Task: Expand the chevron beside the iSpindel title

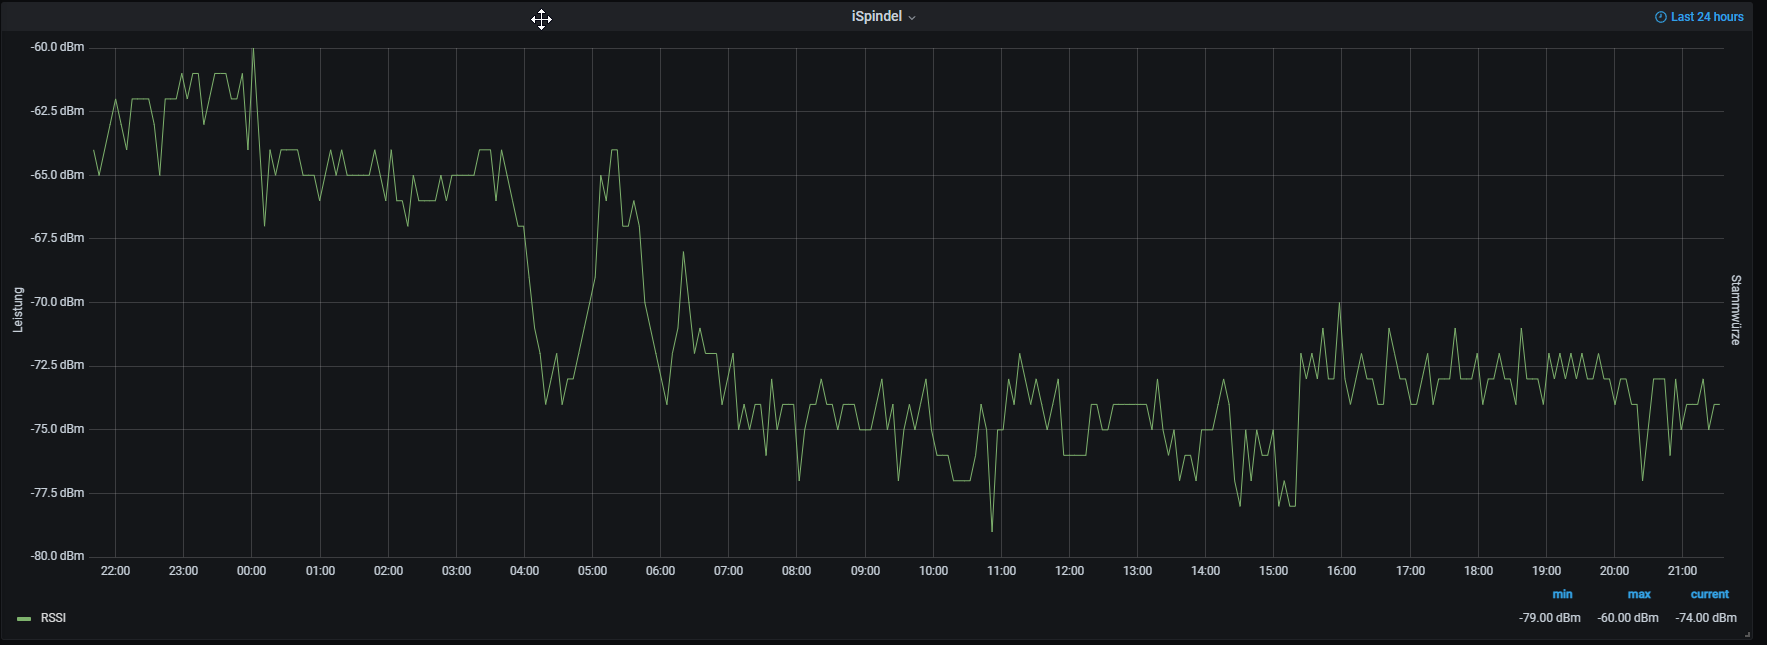Action: pos(912,18)
